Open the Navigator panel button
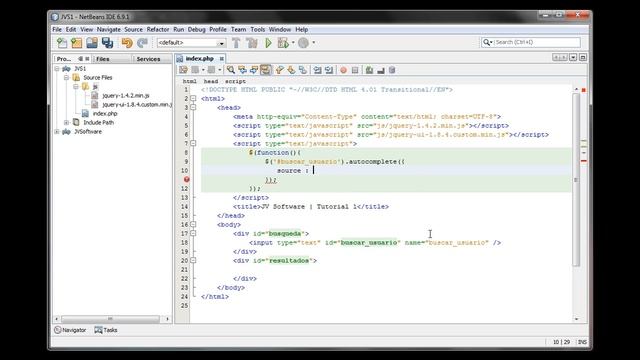 click(x=70, y=330)
